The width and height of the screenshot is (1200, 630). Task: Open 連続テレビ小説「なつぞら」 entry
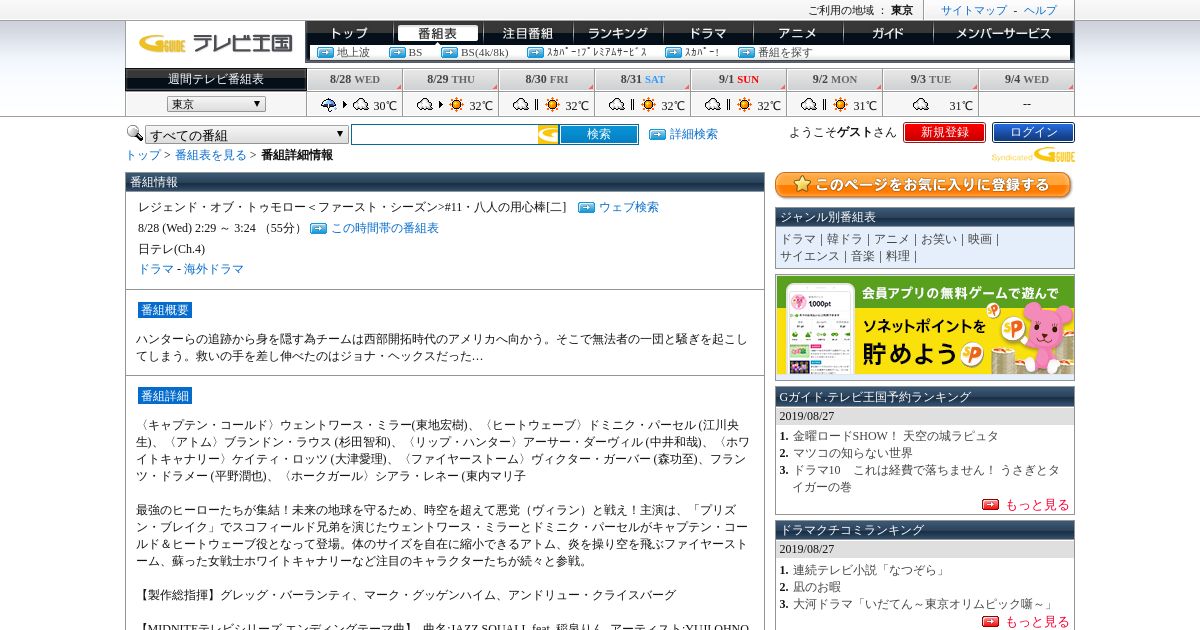(869, 570)
